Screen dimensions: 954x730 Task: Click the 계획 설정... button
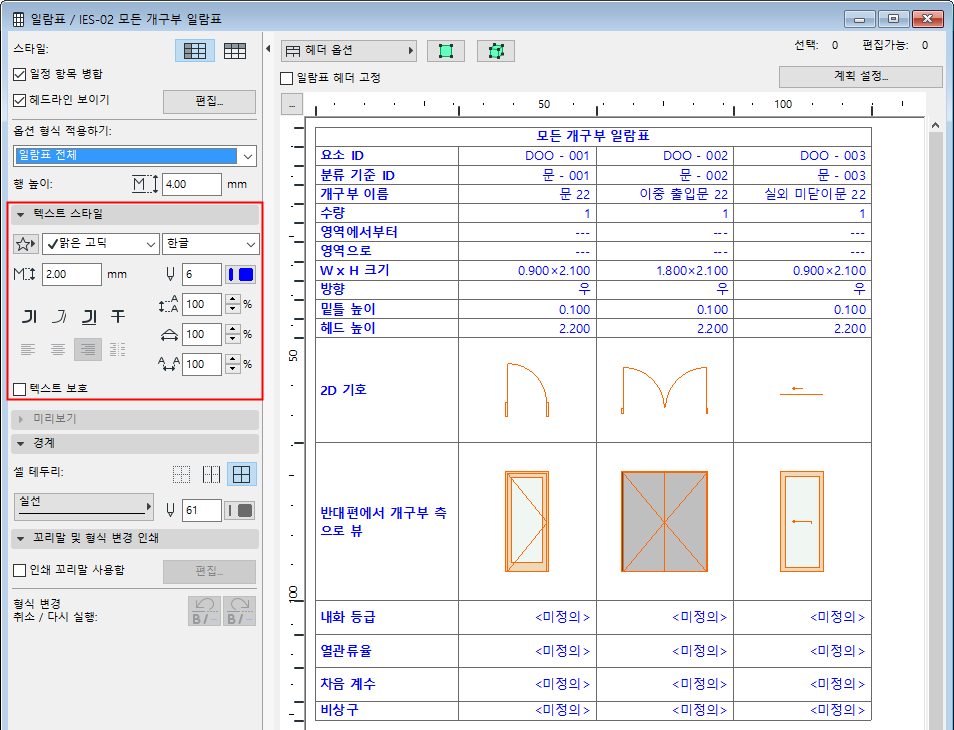pos(860,77)
